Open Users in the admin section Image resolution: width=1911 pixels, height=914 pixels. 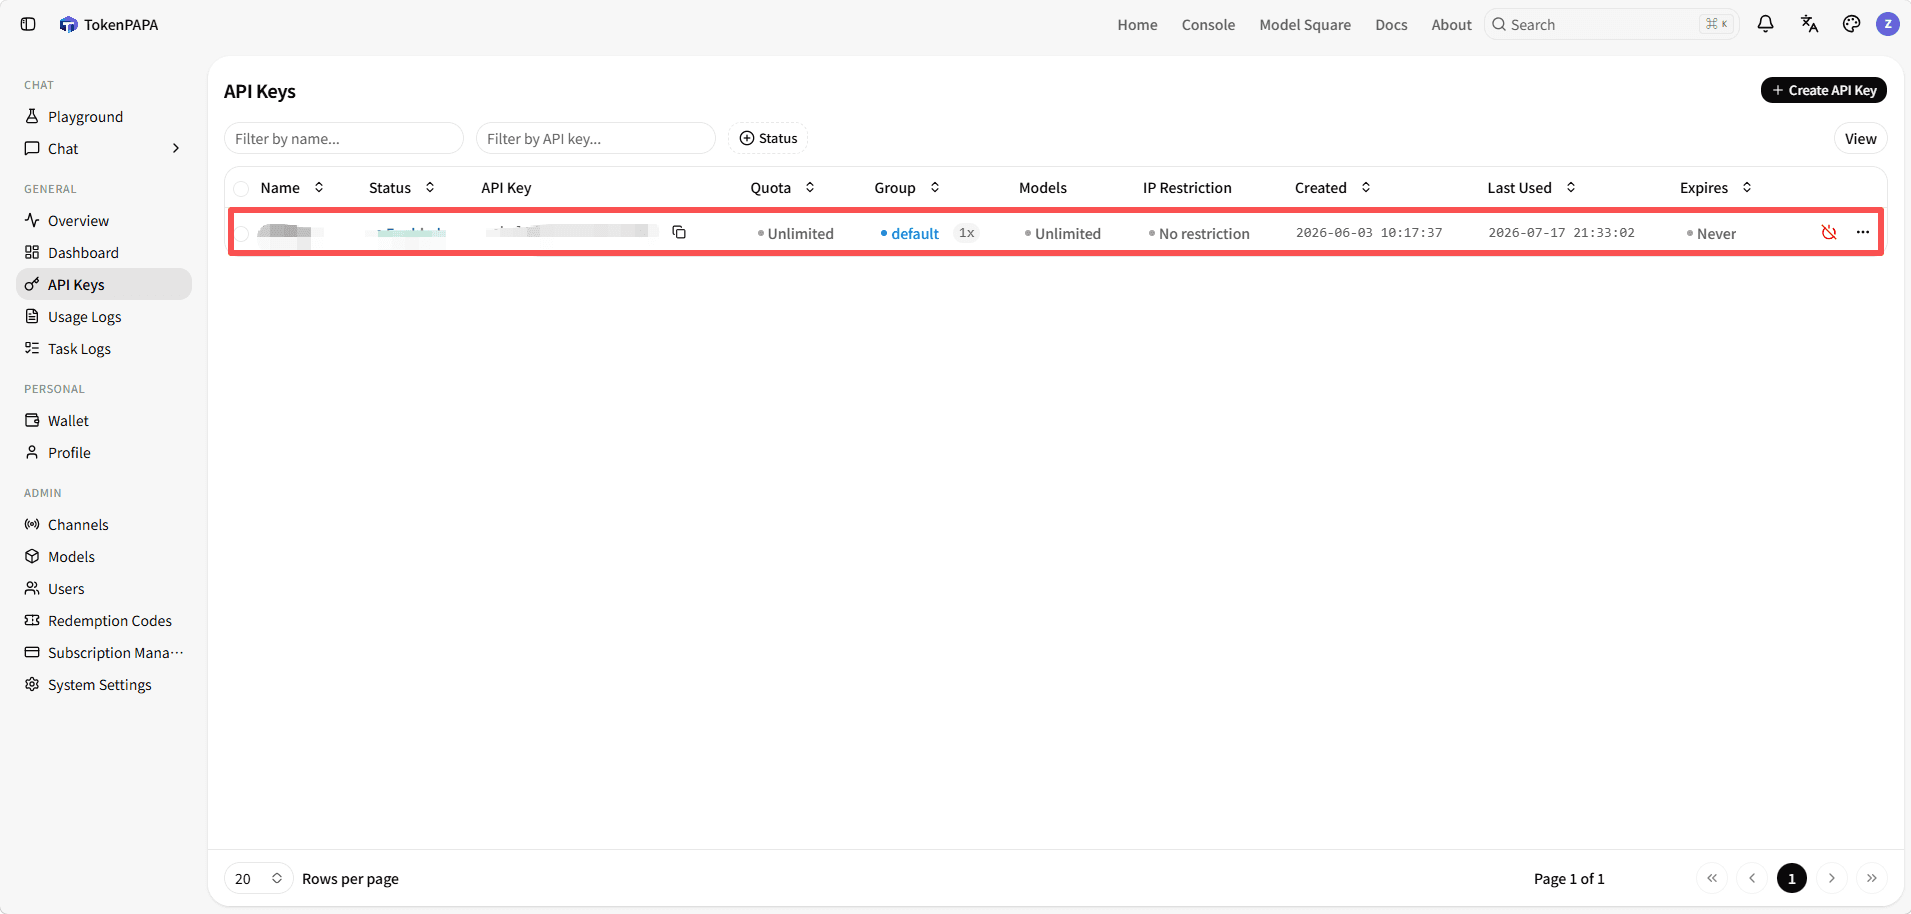coord(104,589)
